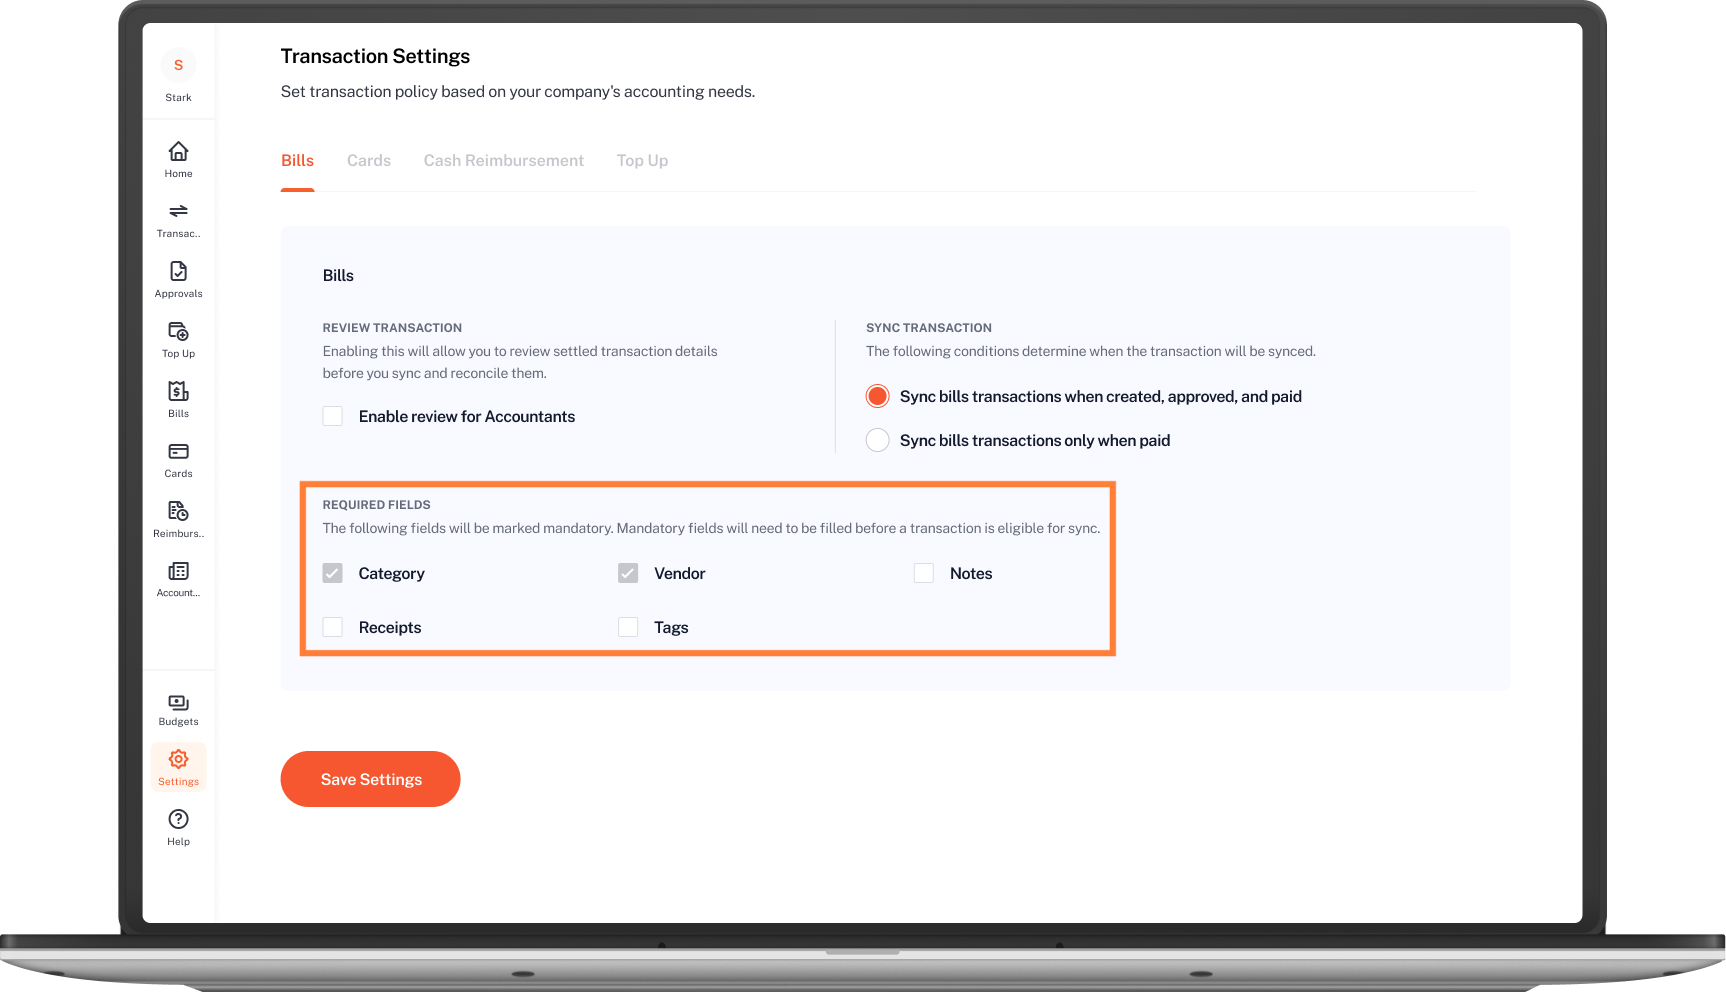
Task: Open Transactions from the sidebar
Action: (178, 219)
